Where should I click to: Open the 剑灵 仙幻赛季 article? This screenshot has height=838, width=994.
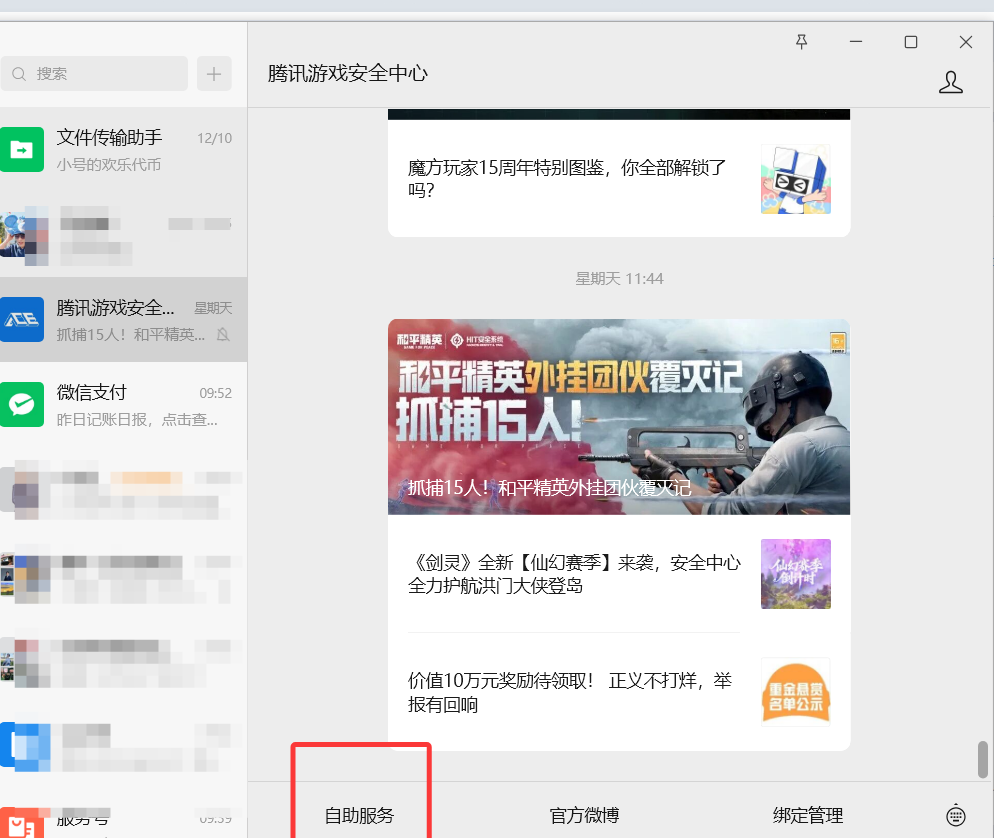pos(574,574)
